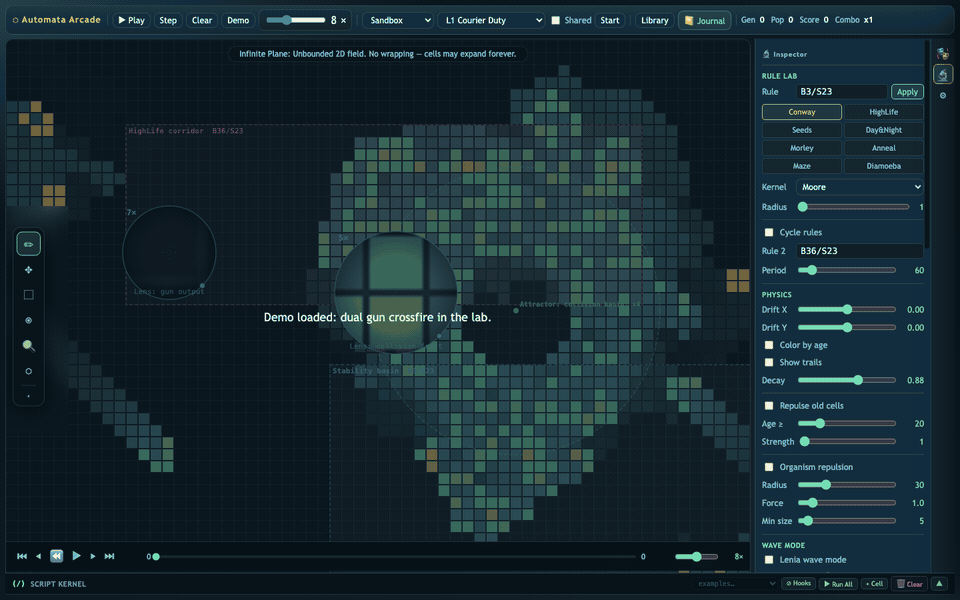
Task: Adjust the Drift Y slider
Action: 847,328
